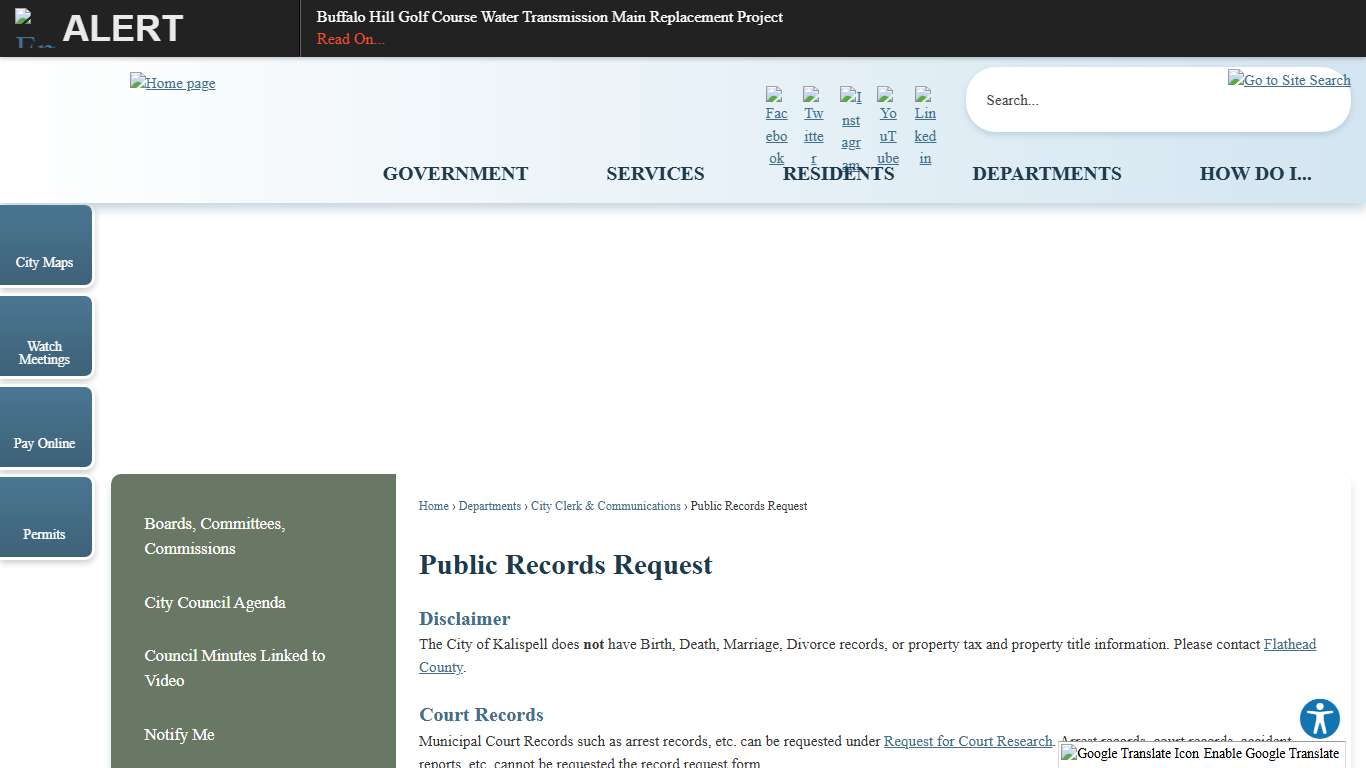1366x768 pixels.
Task: Expand the GOVERNMENT navigation menu
Action: (455, 173)
